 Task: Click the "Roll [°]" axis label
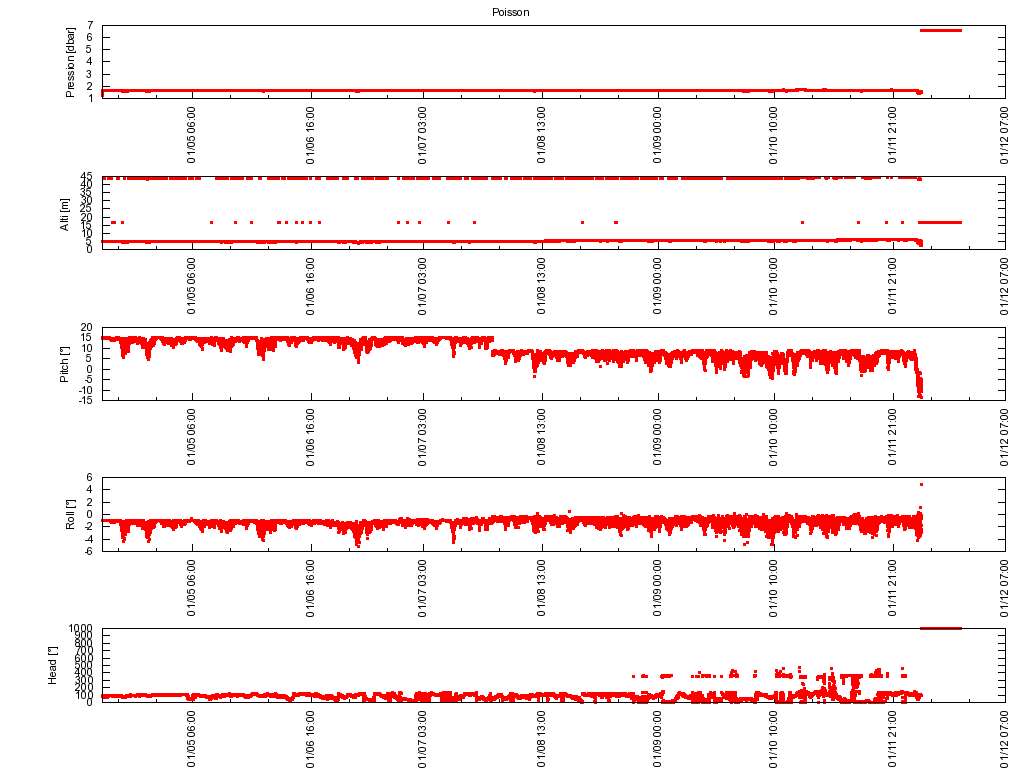[x=71, y=513]
